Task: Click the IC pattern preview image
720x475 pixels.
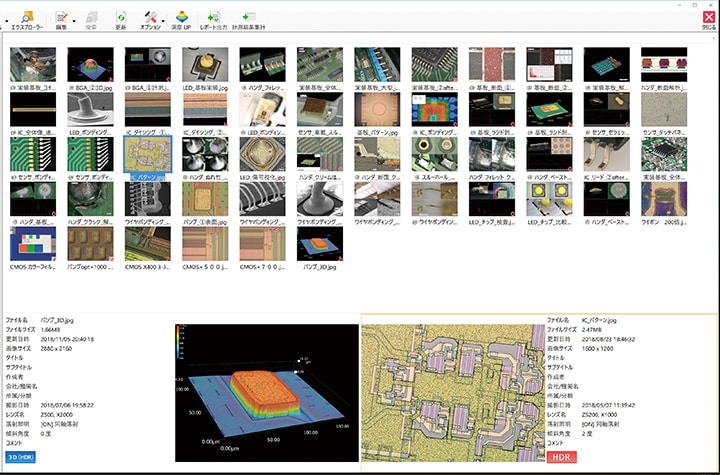Action: 450,392
